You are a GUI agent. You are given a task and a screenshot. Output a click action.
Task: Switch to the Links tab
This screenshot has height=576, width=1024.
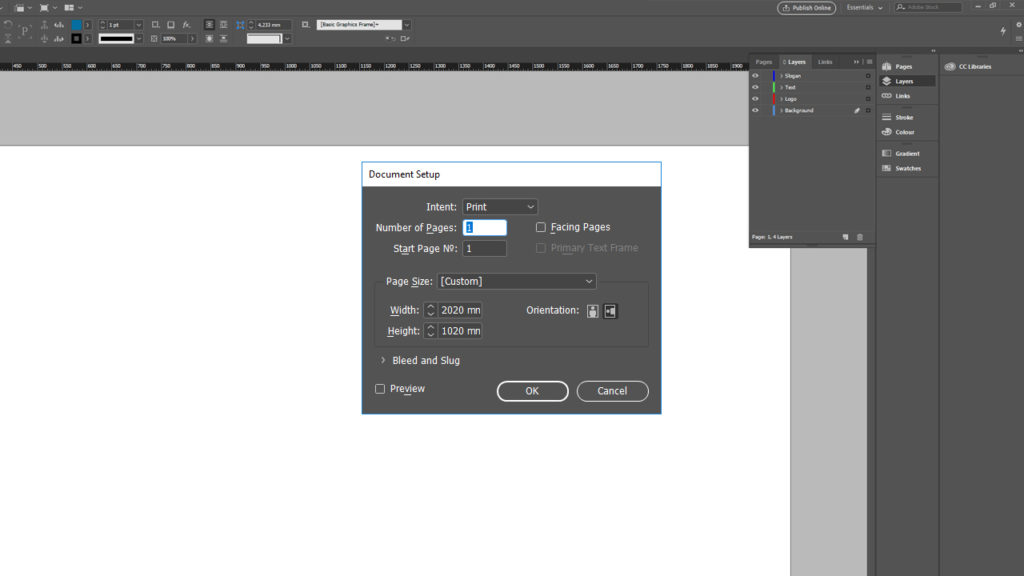824,61
